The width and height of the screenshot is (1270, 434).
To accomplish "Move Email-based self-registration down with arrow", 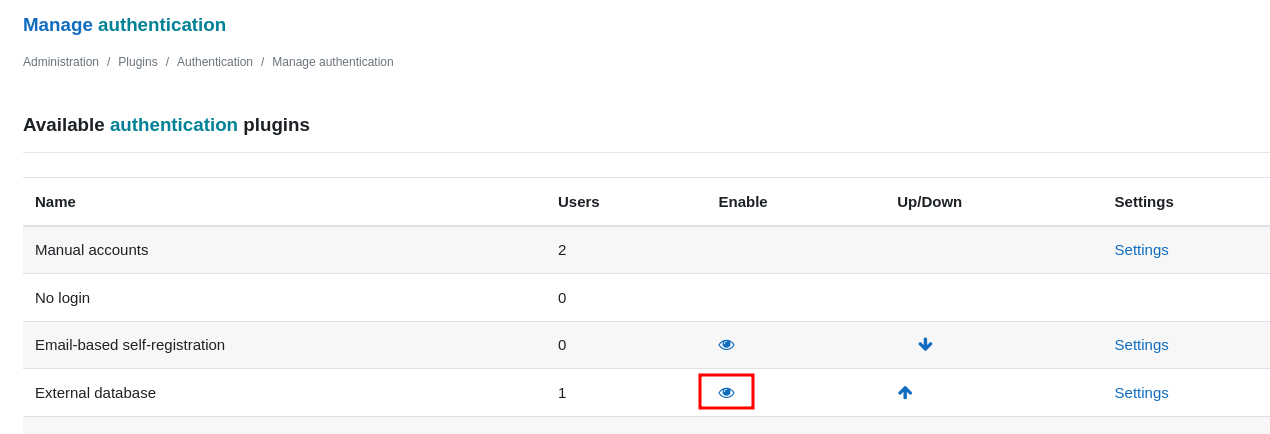I will point(925,345).
